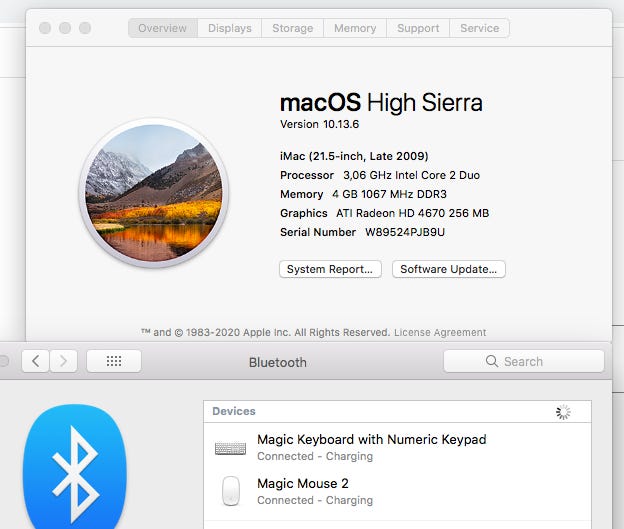Zoom the About This Mac window
The height and width of the screenshot is (529, 624).
(x=85, y=28)
